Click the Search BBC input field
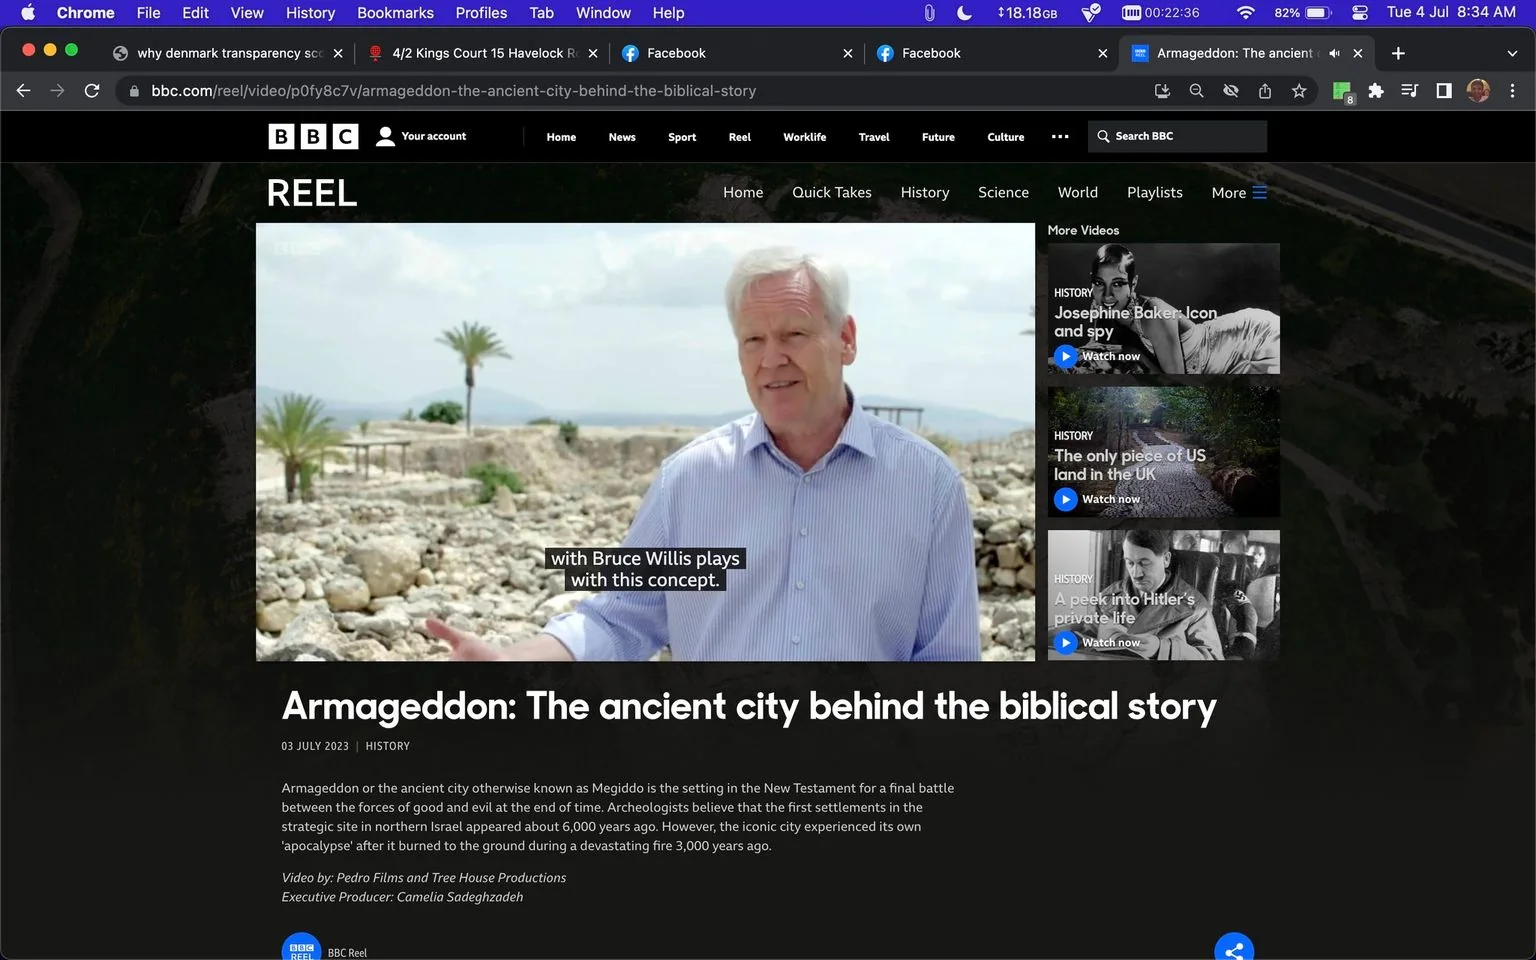Viewport: 1536px width, 960px height. click(x=1177, y=136)
